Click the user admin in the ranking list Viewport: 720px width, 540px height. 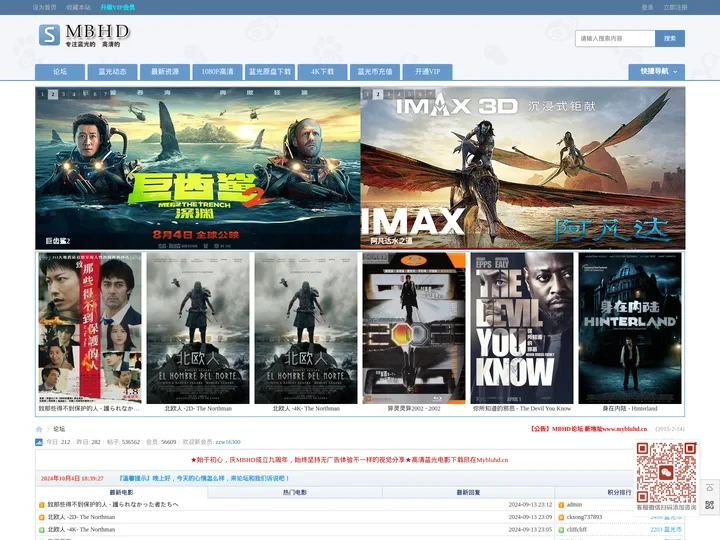click(574, 504)
